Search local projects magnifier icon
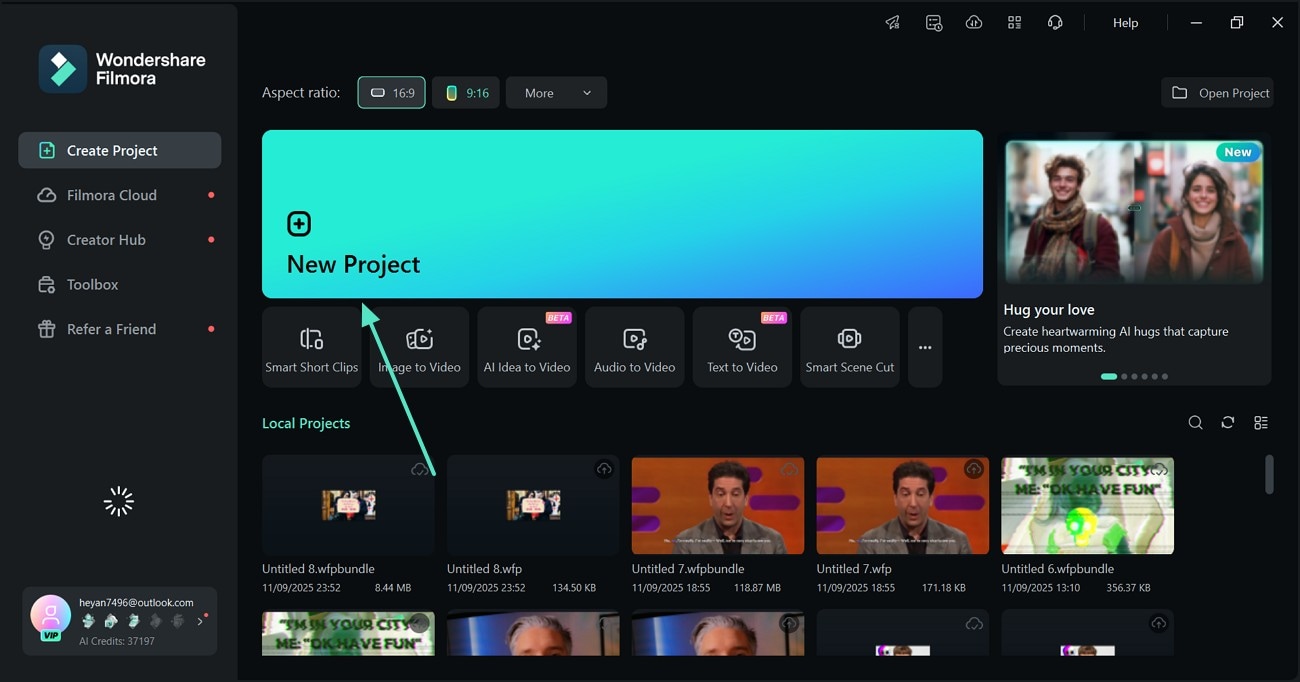The width and height of the screenshot is (1300, 682). click(1195, 423)
